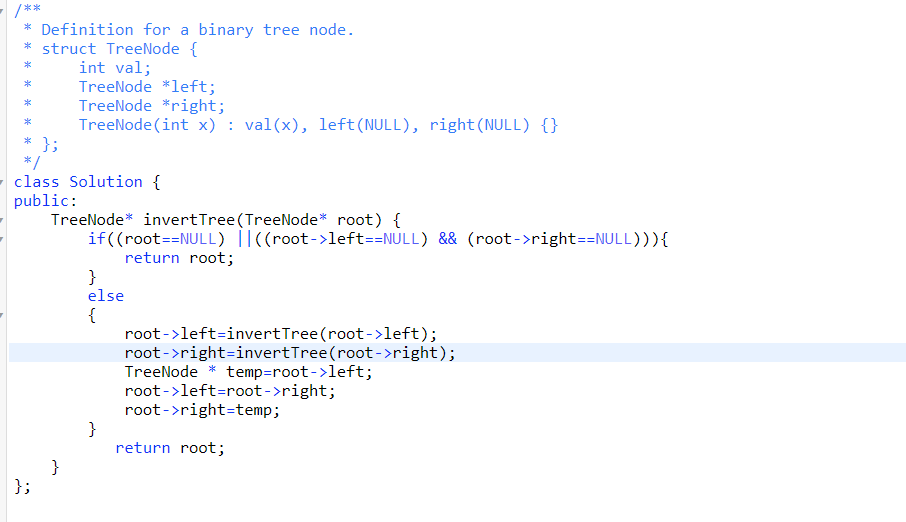Image resolution: width=906 pixels, height=522 pixels.
Task: Click the 'TreeNode * temp=root->left;' line
Action: click(x=248, y=372)
